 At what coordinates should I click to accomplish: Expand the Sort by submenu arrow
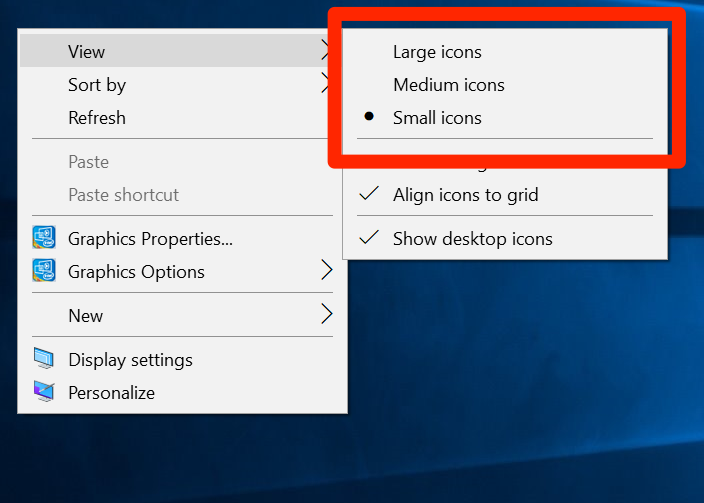tap(326, 84)
